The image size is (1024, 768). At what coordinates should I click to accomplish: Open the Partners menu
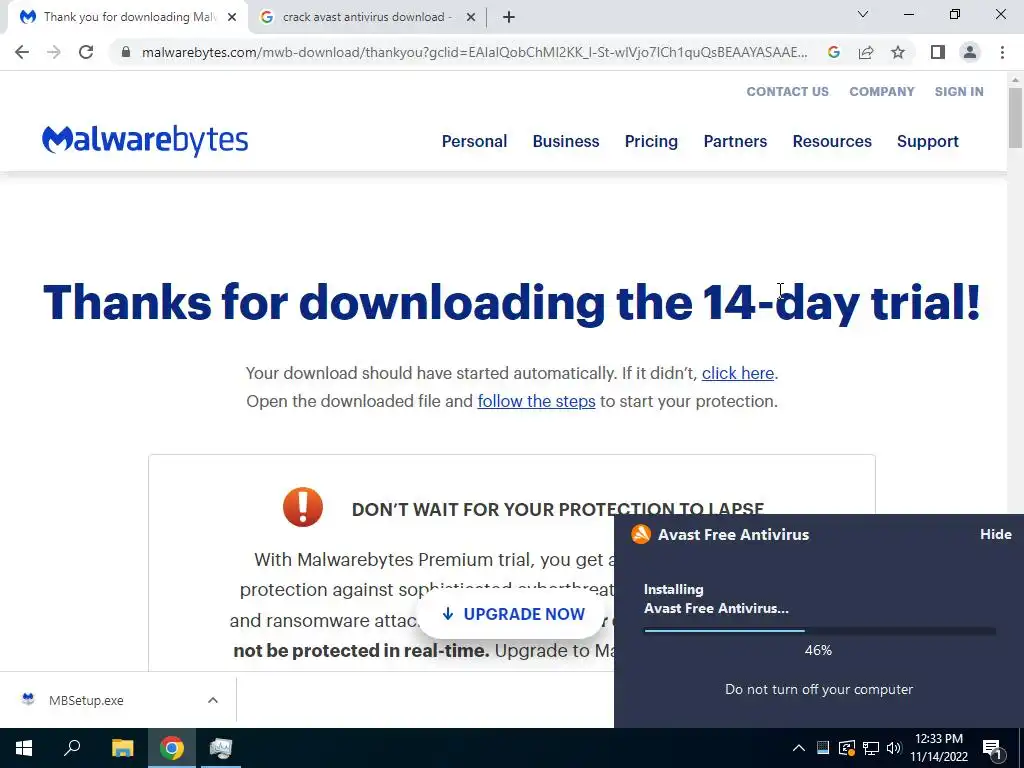point(735,141)
